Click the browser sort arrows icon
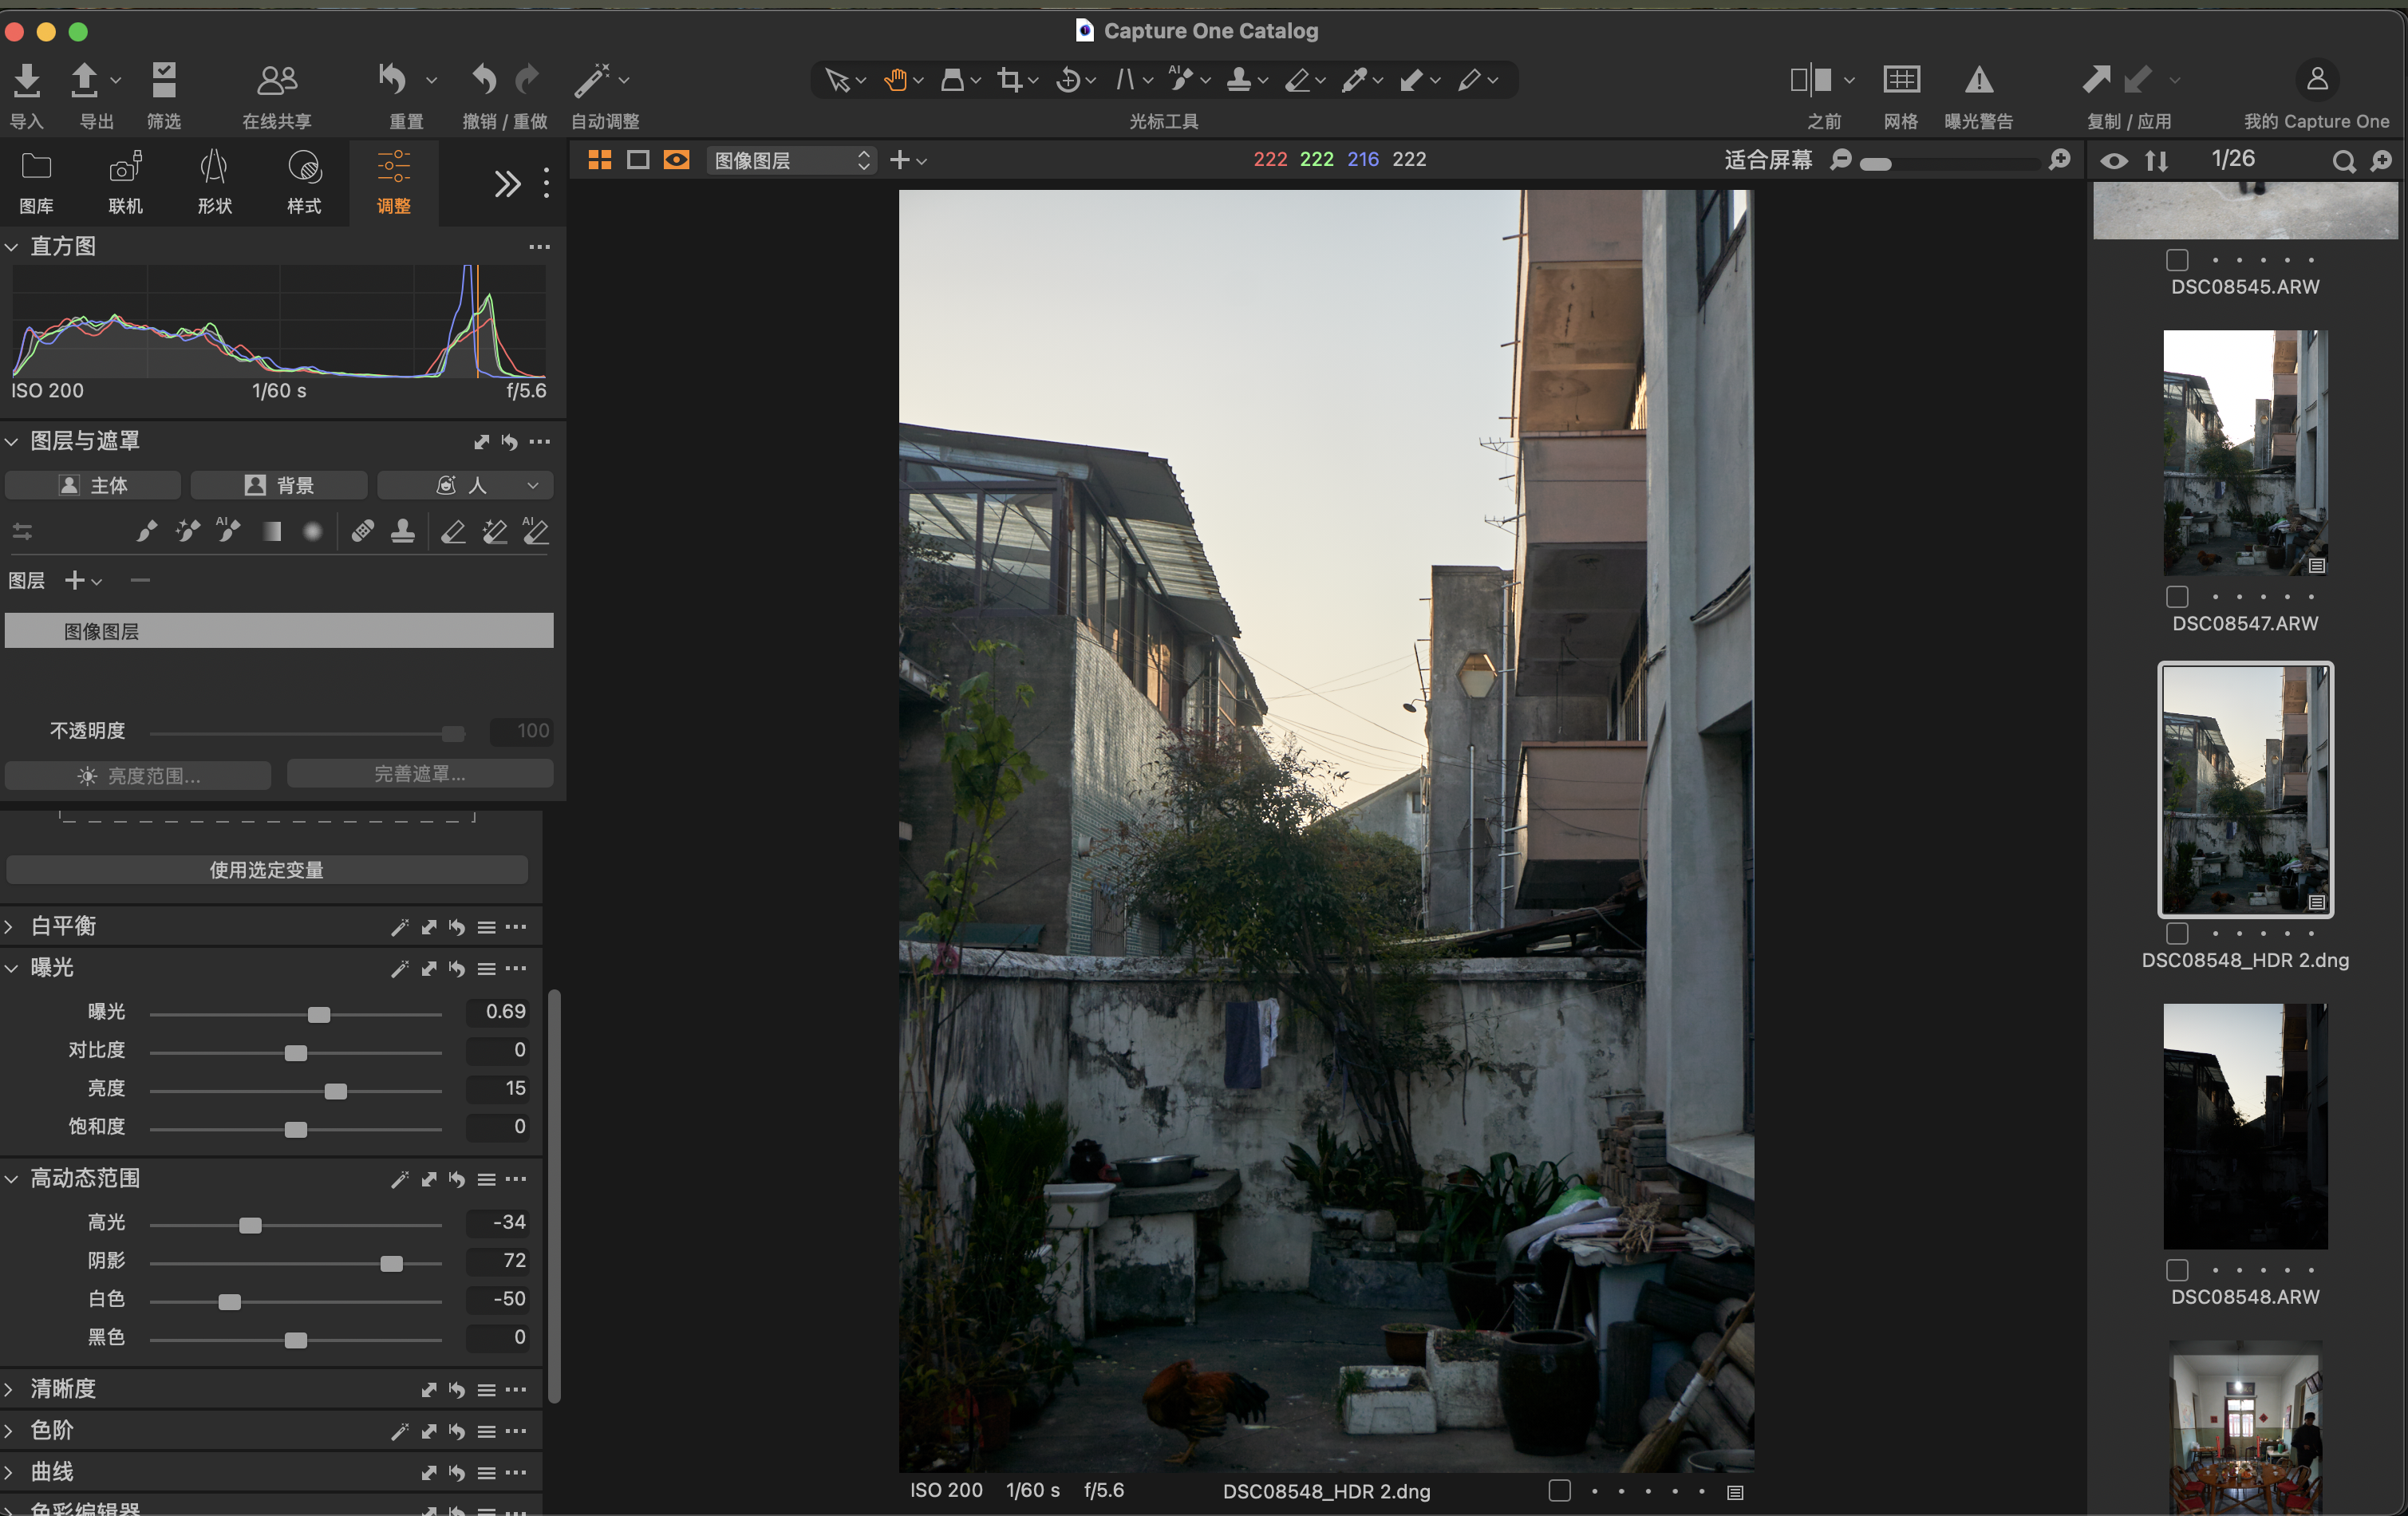 (x=2156, y=161)
